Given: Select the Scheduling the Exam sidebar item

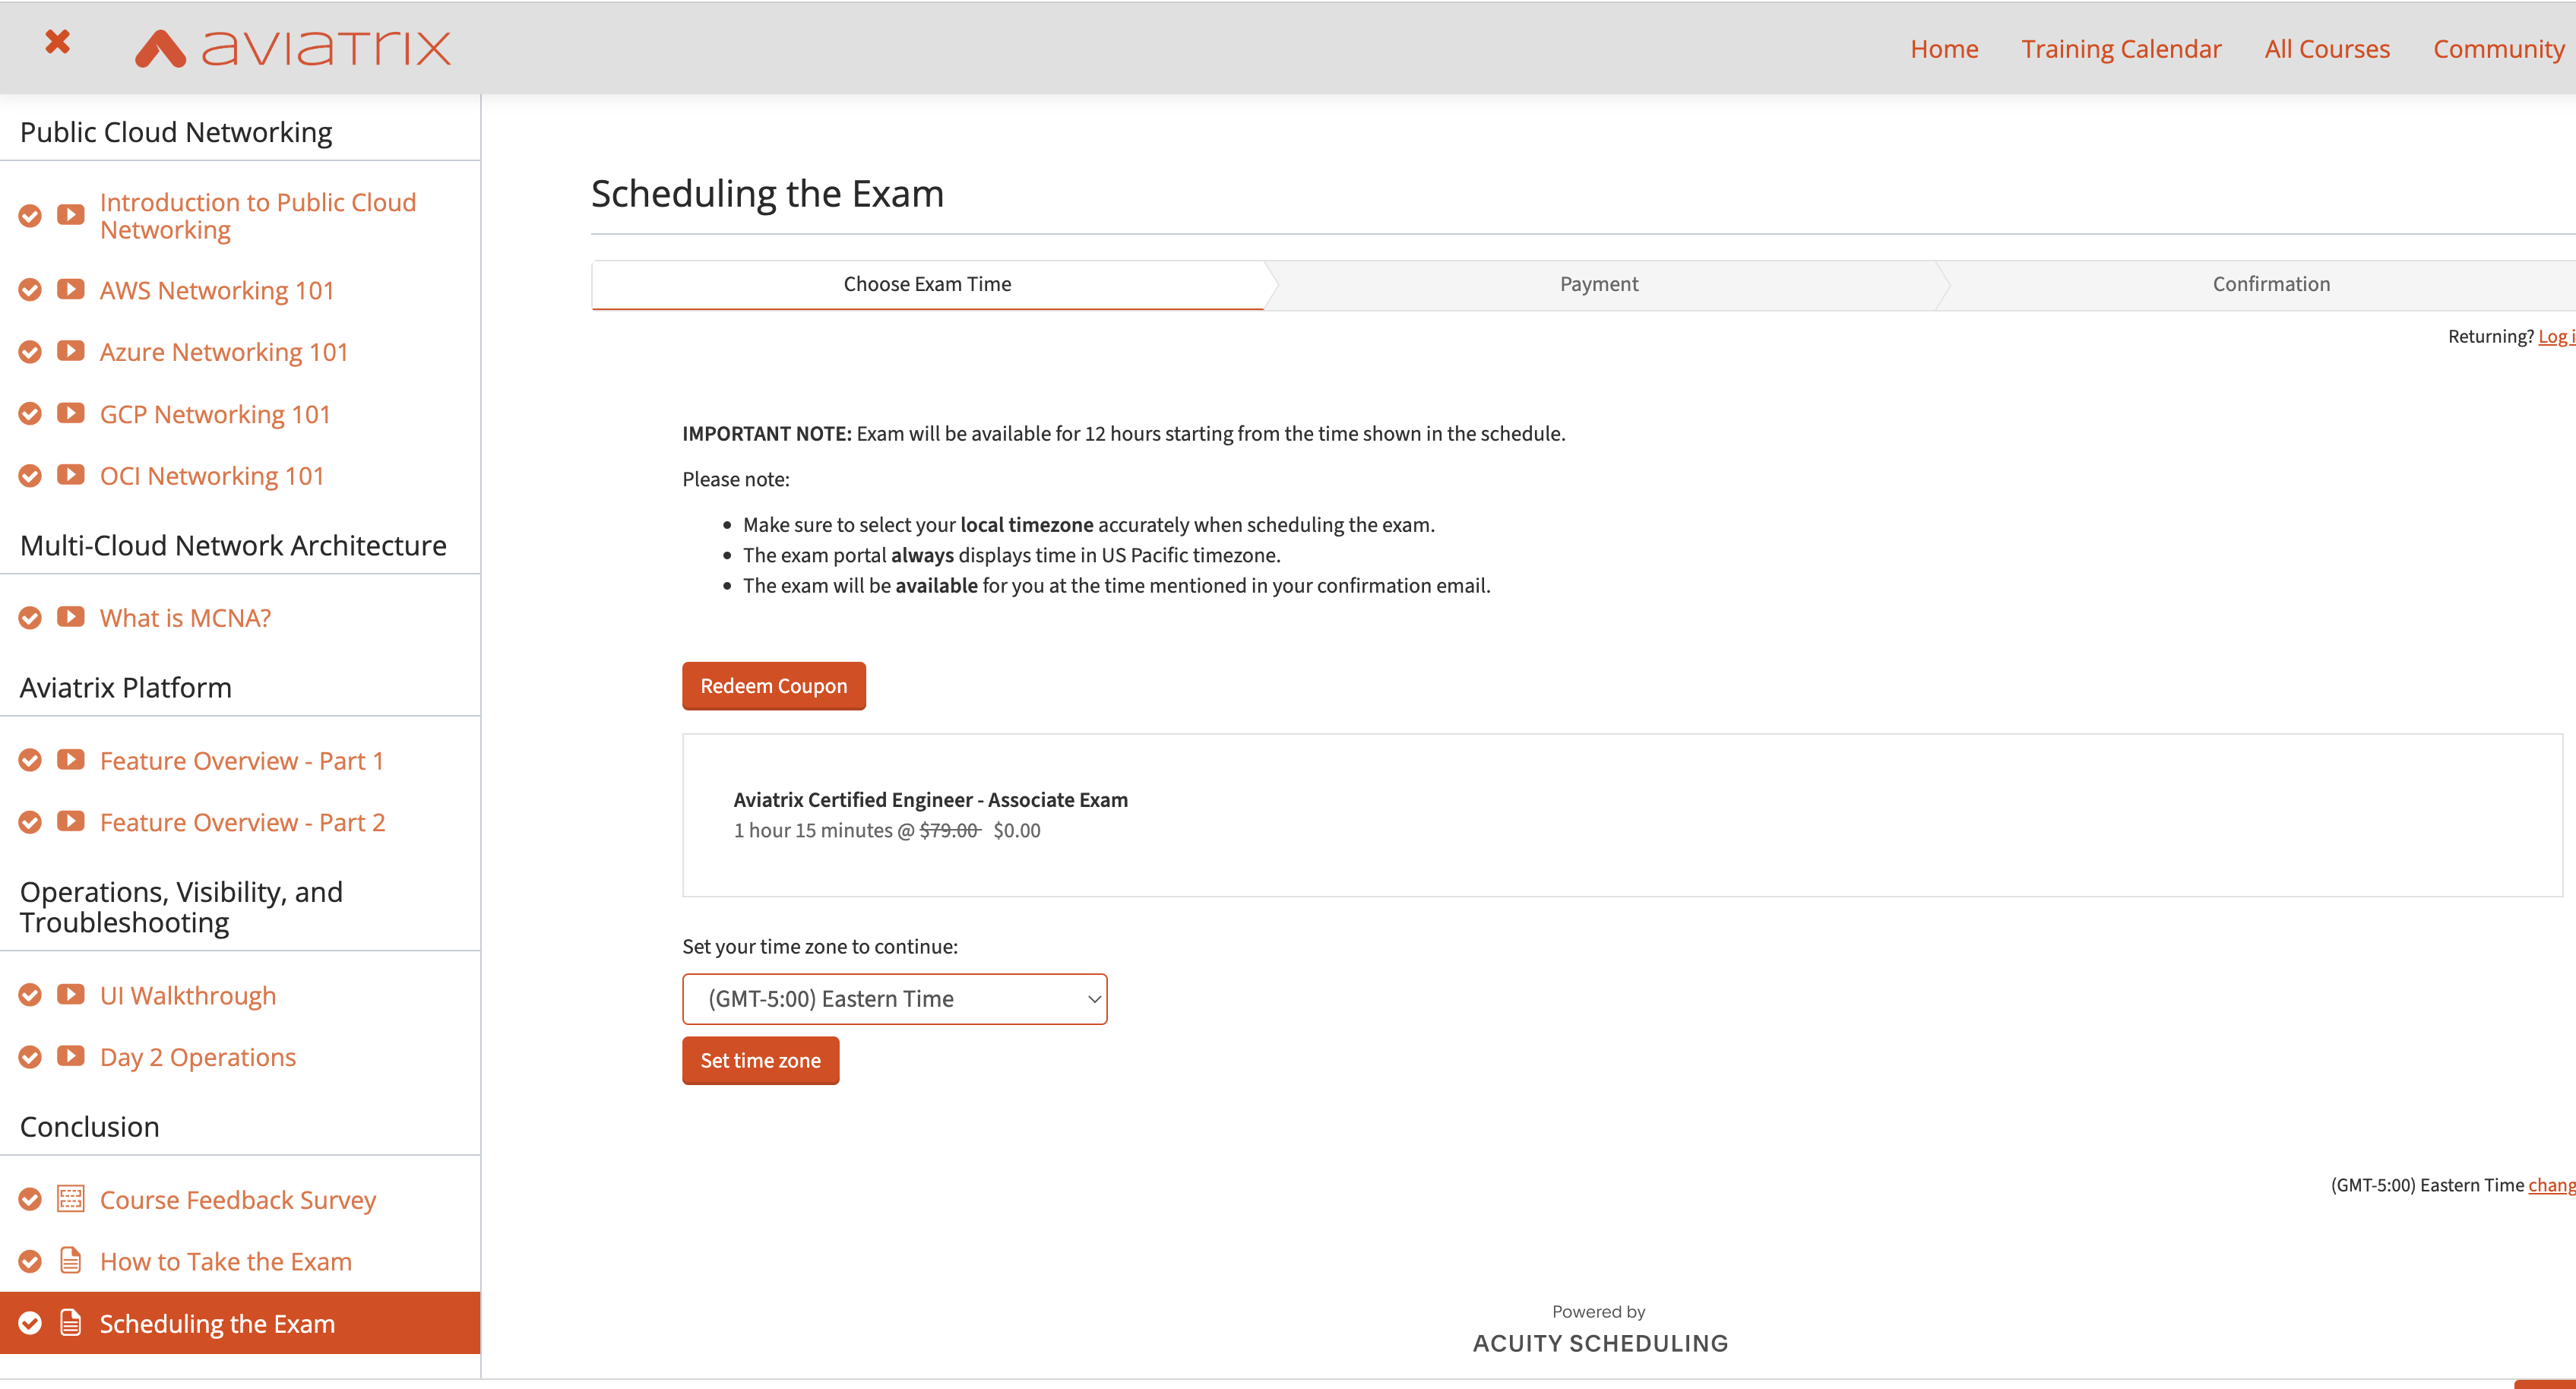Looking at the screenshot, I should [x=240, y=1323].
